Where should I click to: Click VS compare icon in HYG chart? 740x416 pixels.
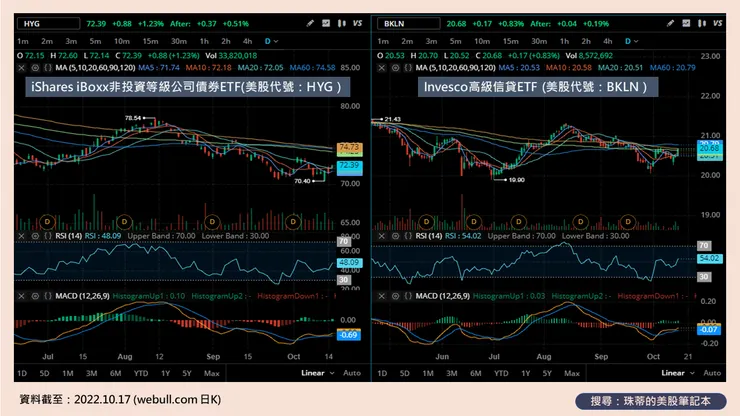coord(357,23)
